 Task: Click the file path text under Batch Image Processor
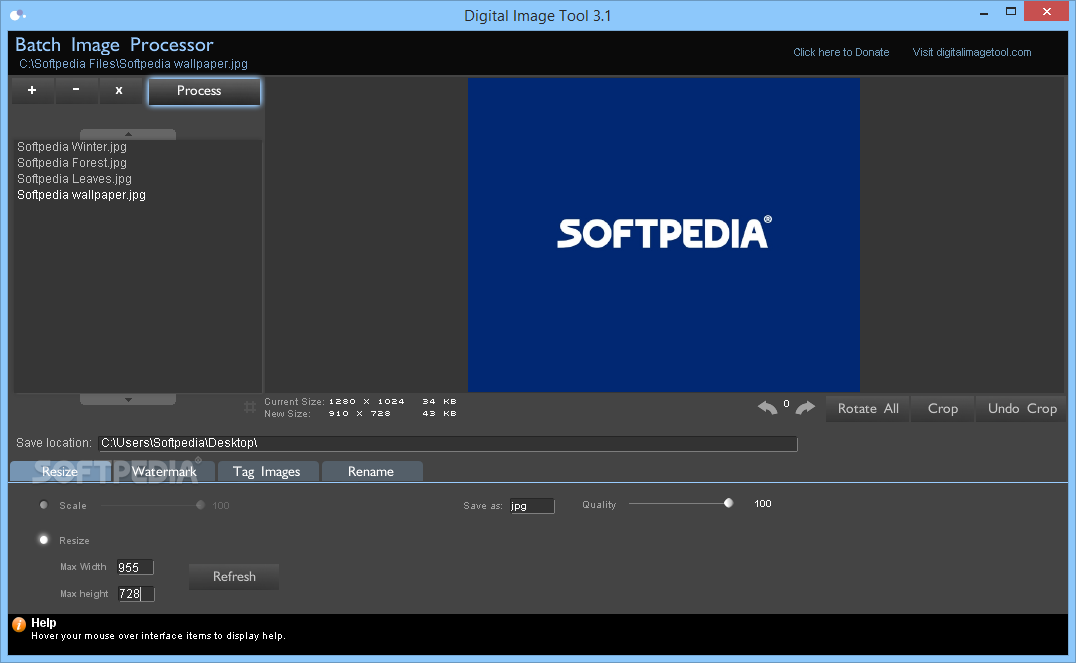click(133, 64)
